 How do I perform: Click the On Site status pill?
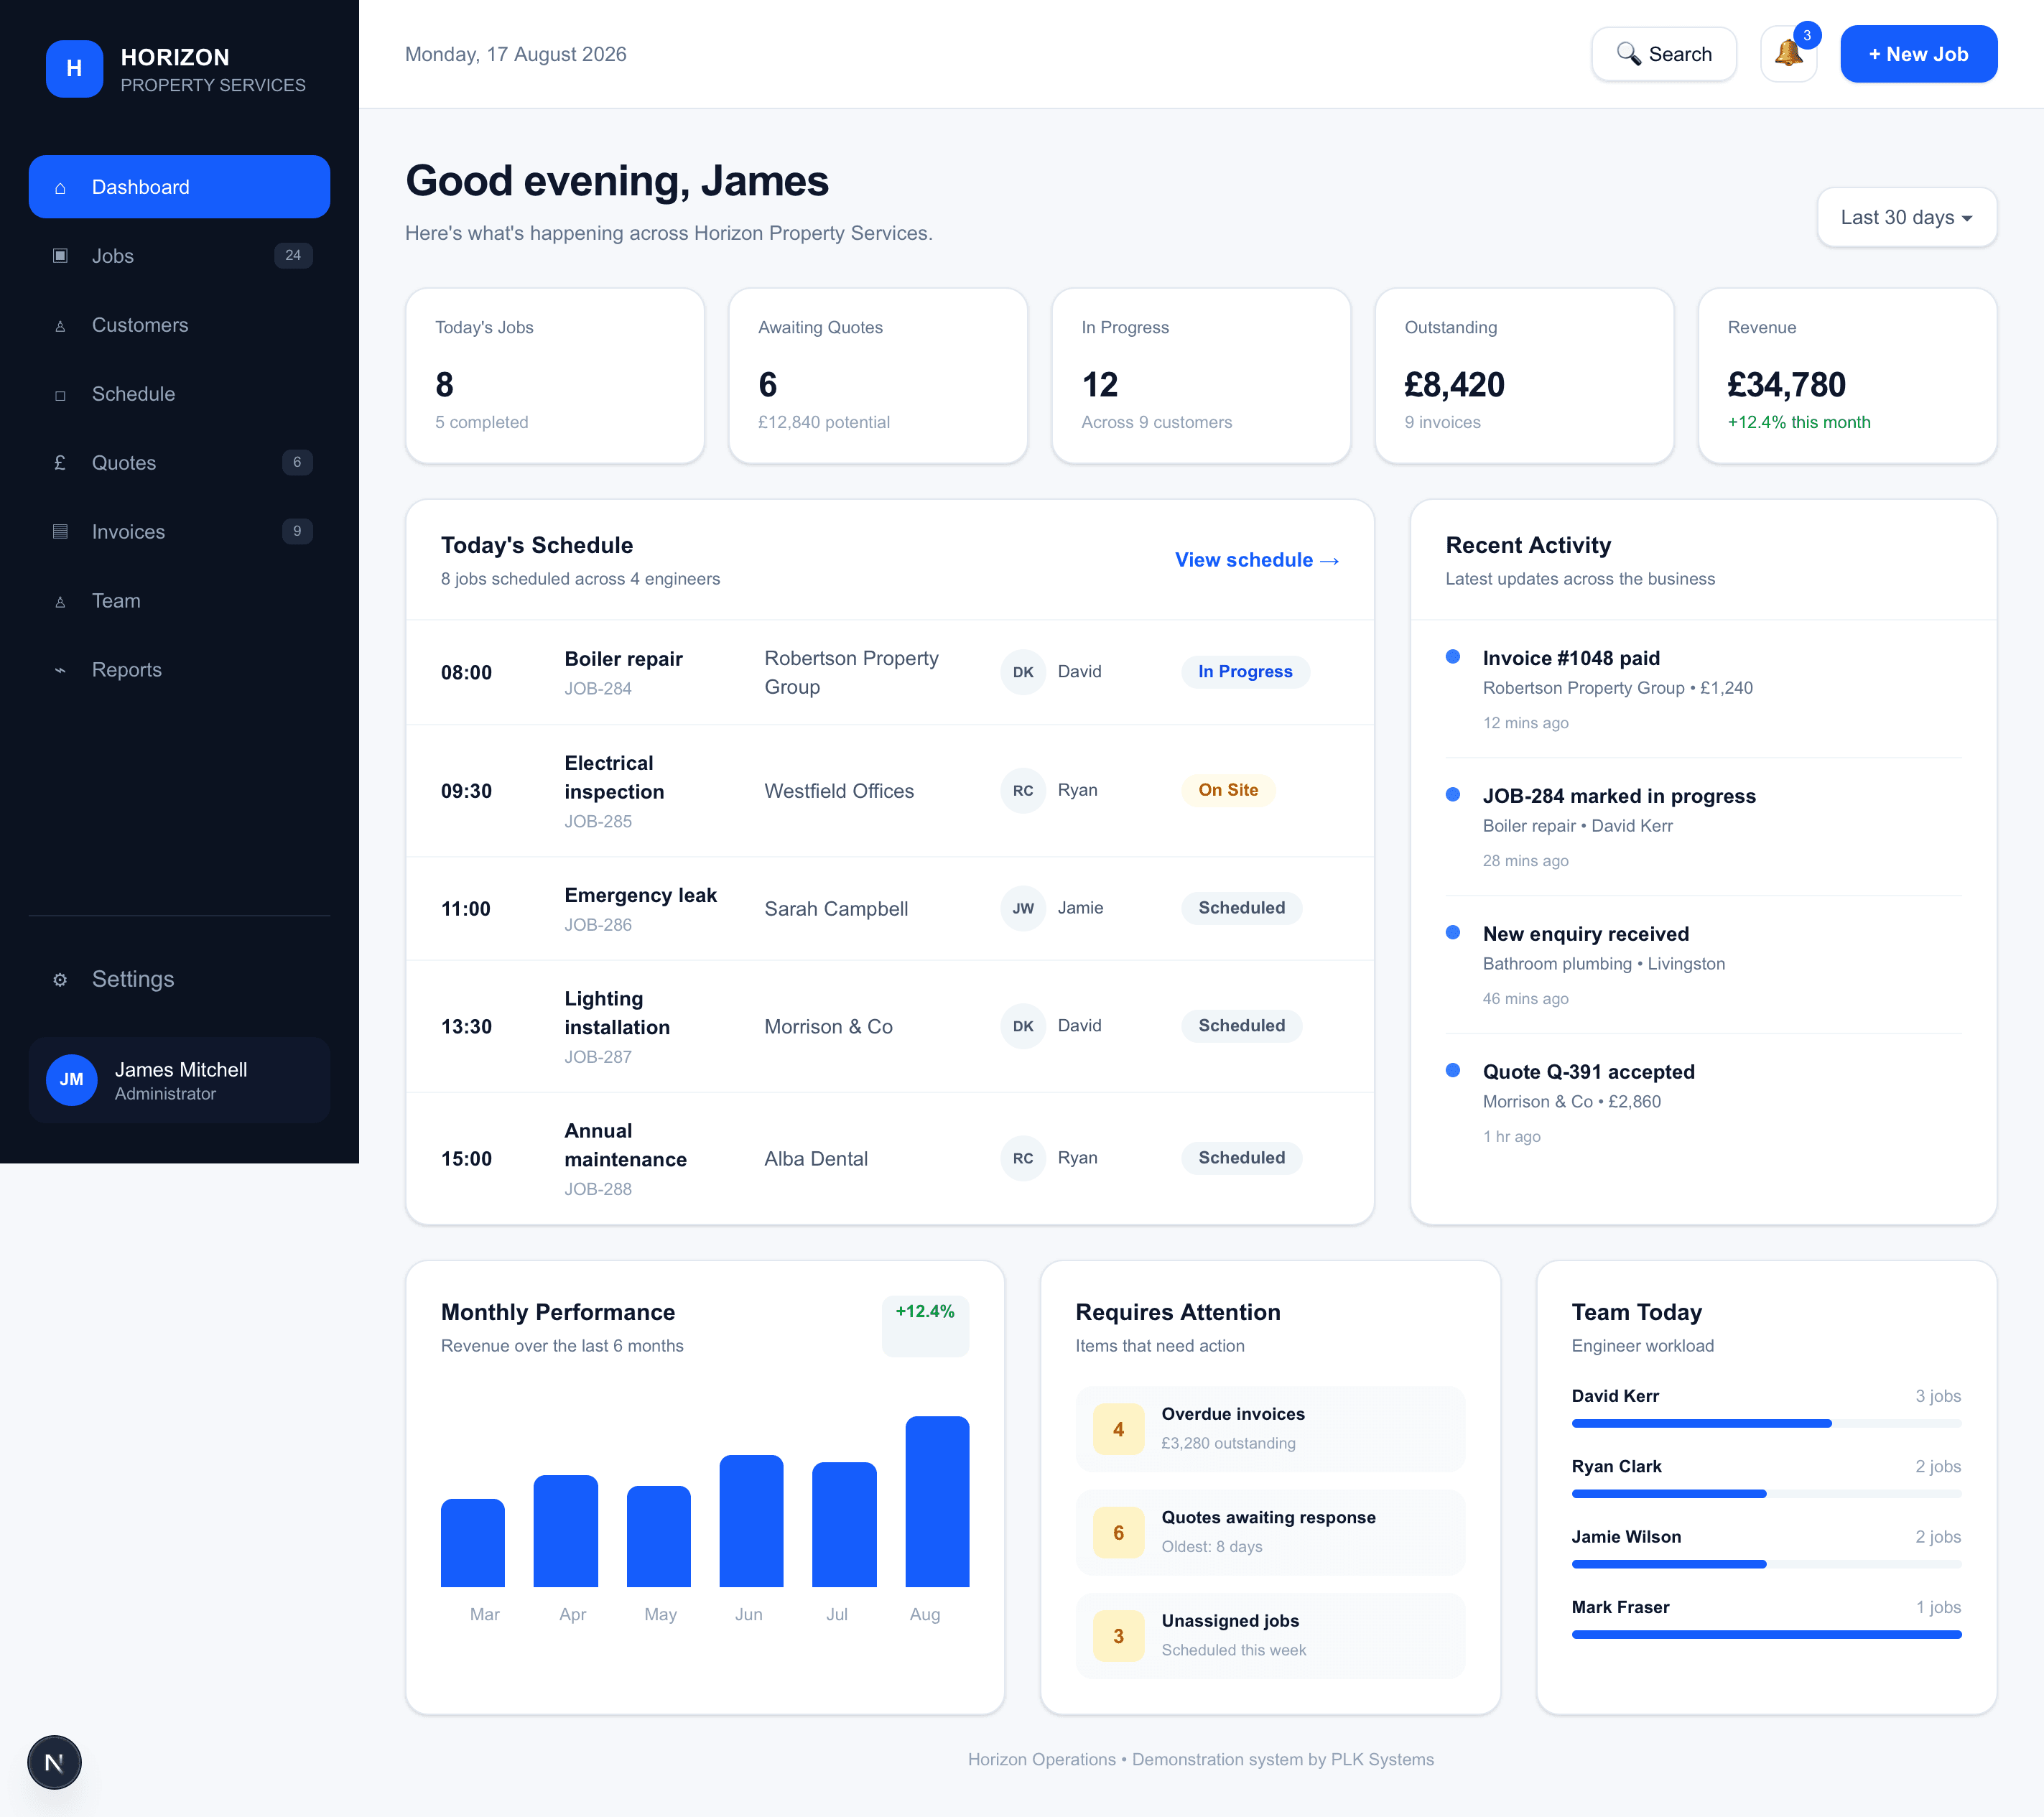(1228, 790)
